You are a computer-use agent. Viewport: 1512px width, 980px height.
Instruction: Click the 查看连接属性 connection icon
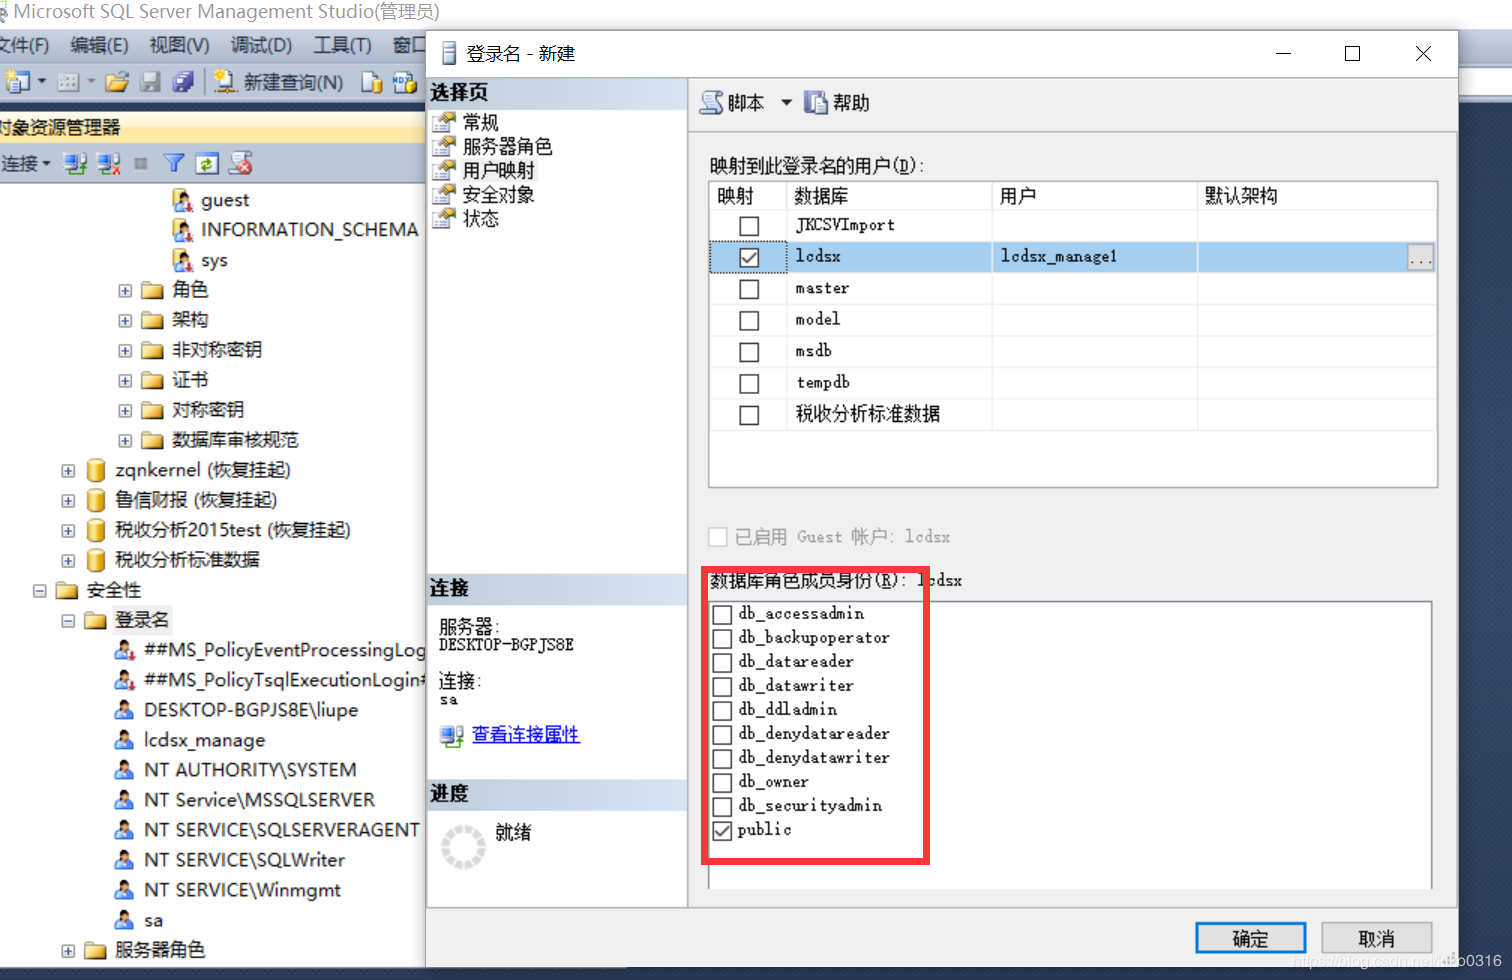click(x=452, y=736)
